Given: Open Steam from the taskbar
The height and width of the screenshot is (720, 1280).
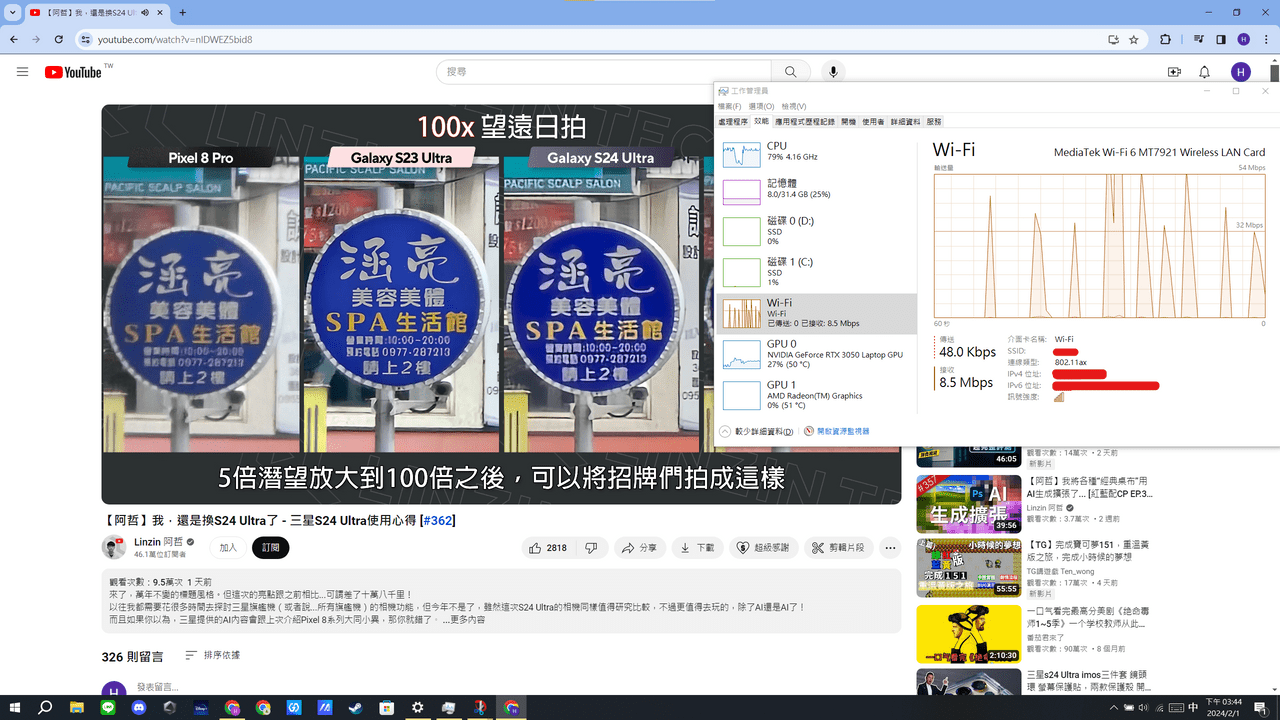Looking at the screenshot, I should [356, 707].
